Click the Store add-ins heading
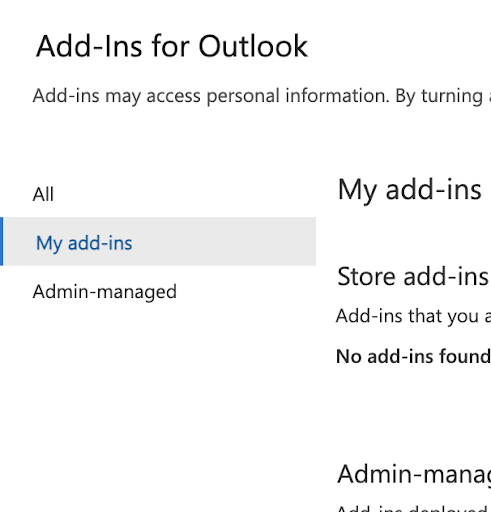The height and width of the screenshot is (512, 491). click(413, 276)
